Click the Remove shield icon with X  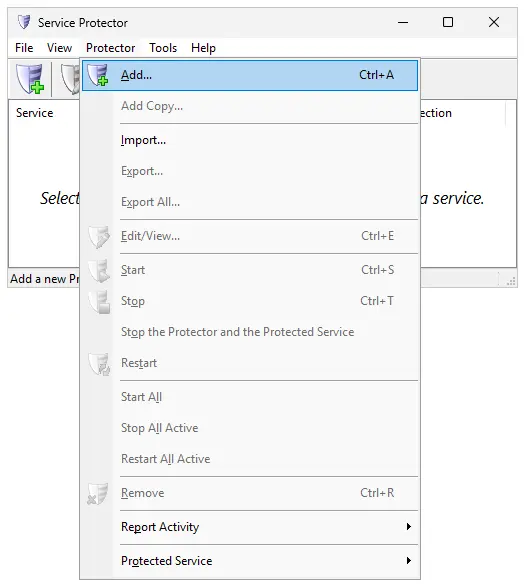[98, 493]
